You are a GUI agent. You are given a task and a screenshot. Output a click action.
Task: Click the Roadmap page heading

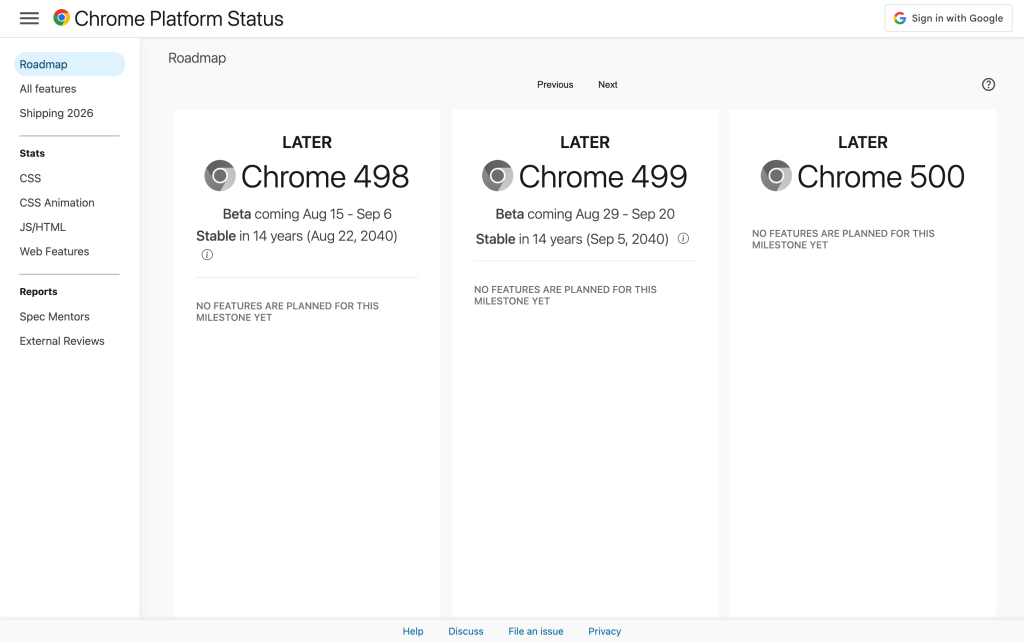point(197,58)
